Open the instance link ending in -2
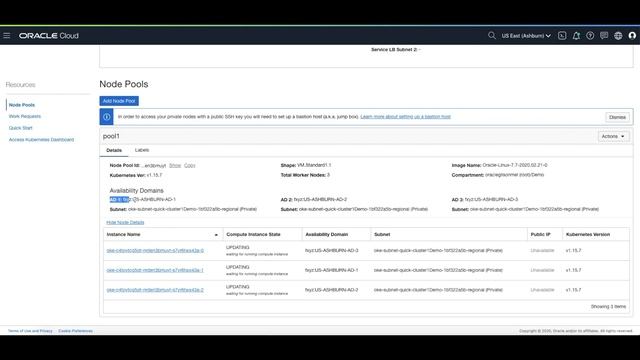 [155, 290]
